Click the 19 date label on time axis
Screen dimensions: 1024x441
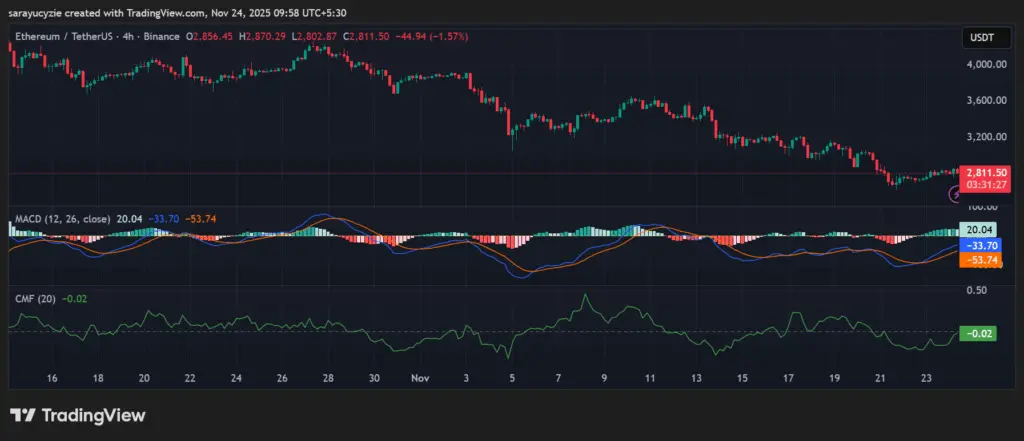point(834,378)
